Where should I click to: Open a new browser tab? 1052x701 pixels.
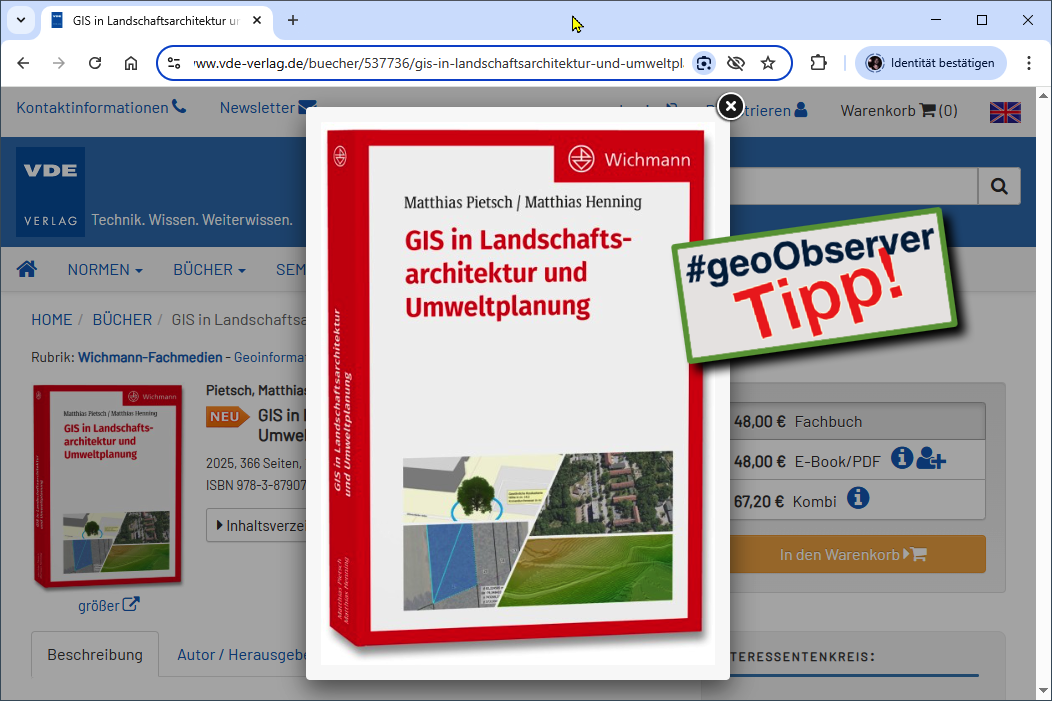(293, 21)
